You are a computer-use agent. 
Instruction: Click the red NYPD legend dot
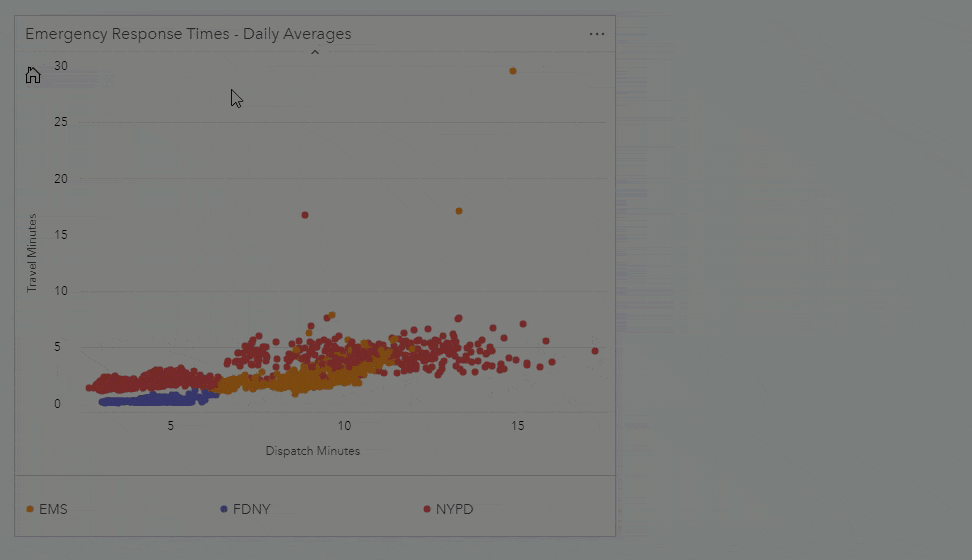point(427,509)
